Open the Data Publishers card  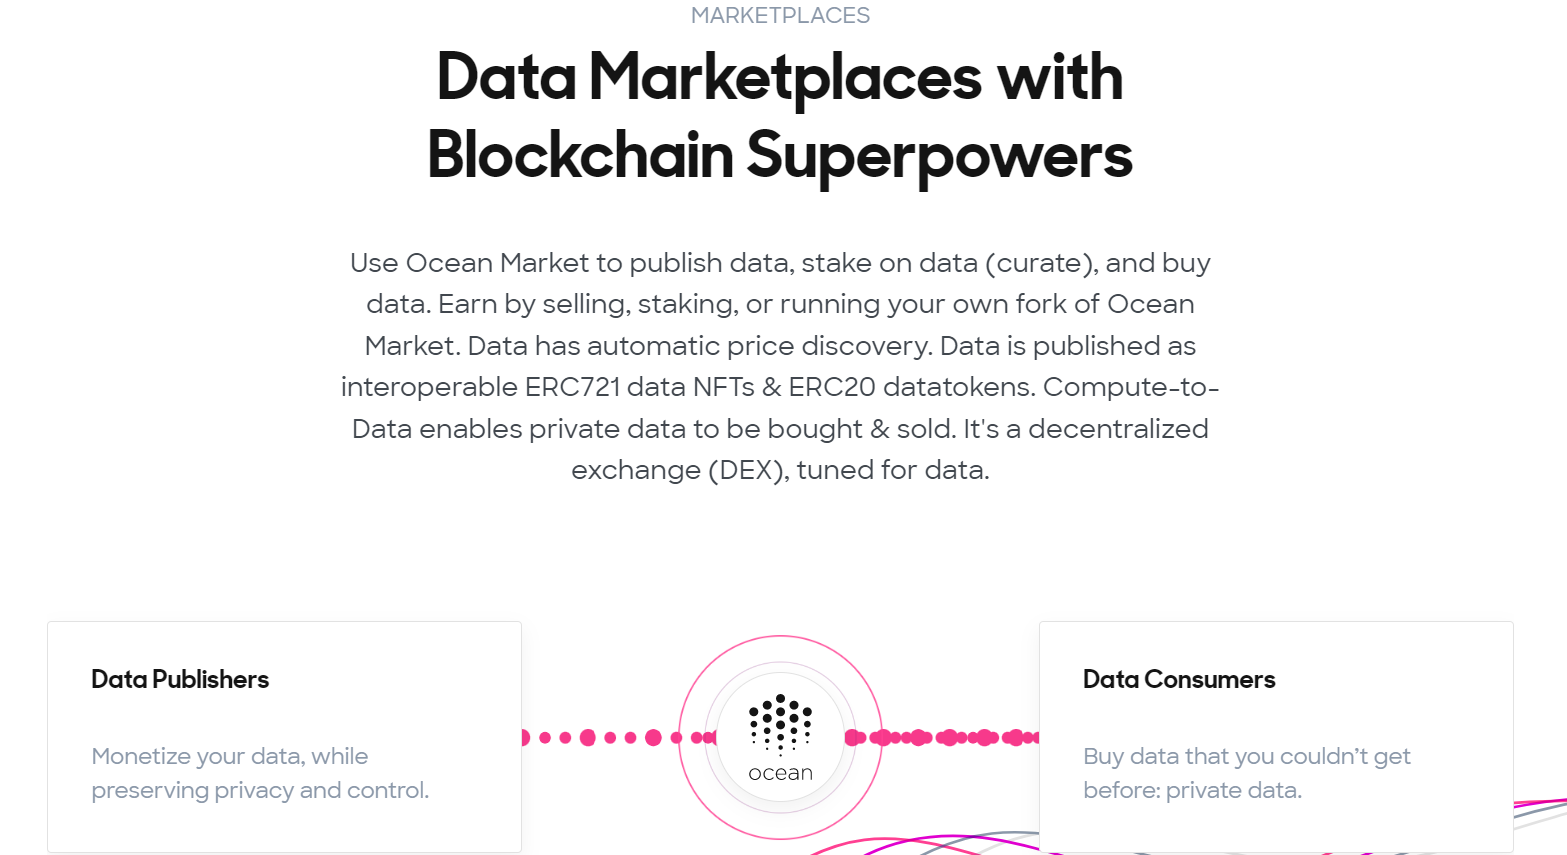pos(284,736)
